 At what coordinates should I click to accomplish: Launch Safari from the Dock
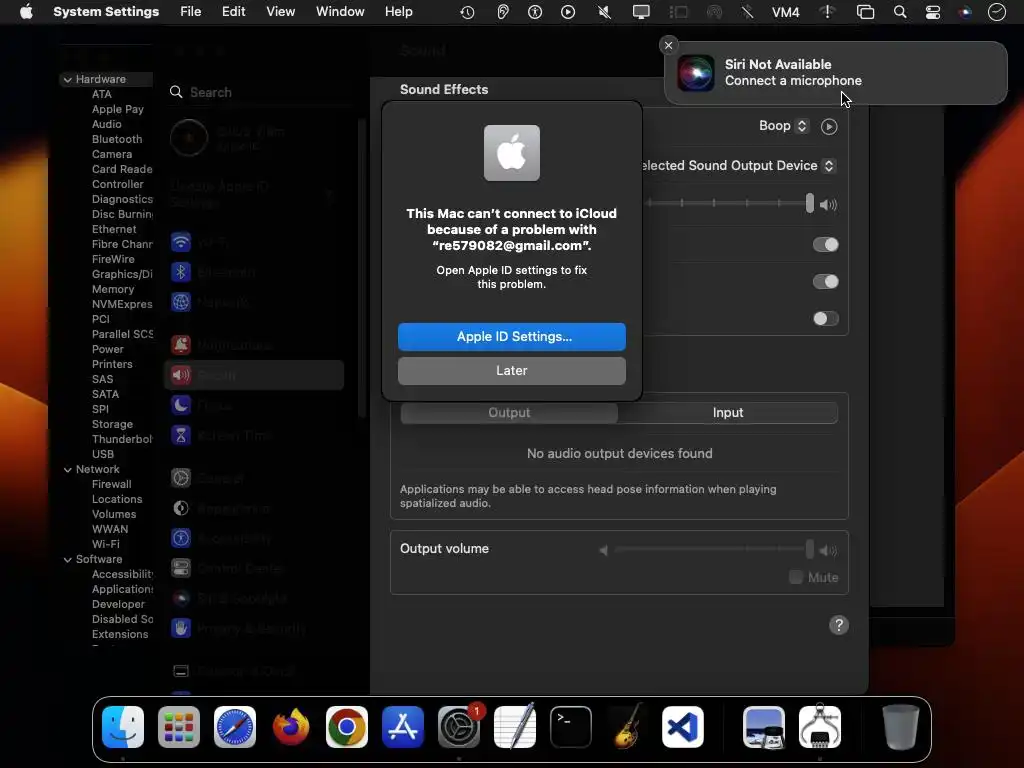pyautogui.click(x=235, y=727)
